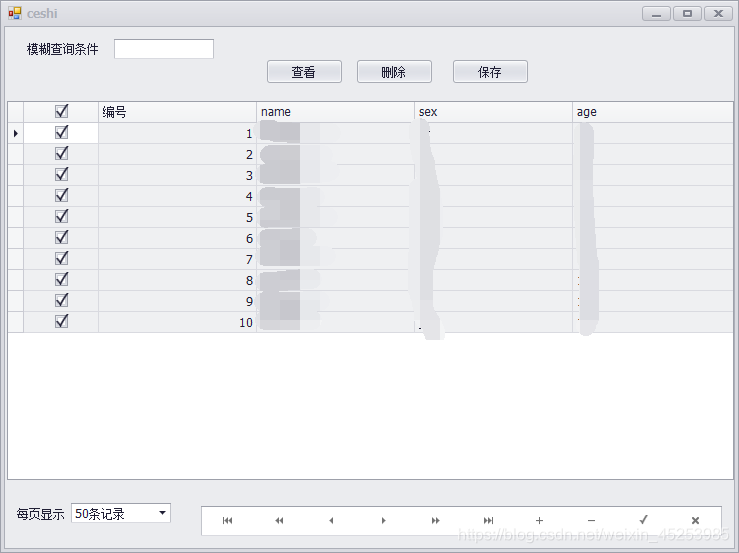Uncheck the checkbox for row 9
The width and height of the screenshot is (739, 553).
pyautogui.click(x=62, y=300)
